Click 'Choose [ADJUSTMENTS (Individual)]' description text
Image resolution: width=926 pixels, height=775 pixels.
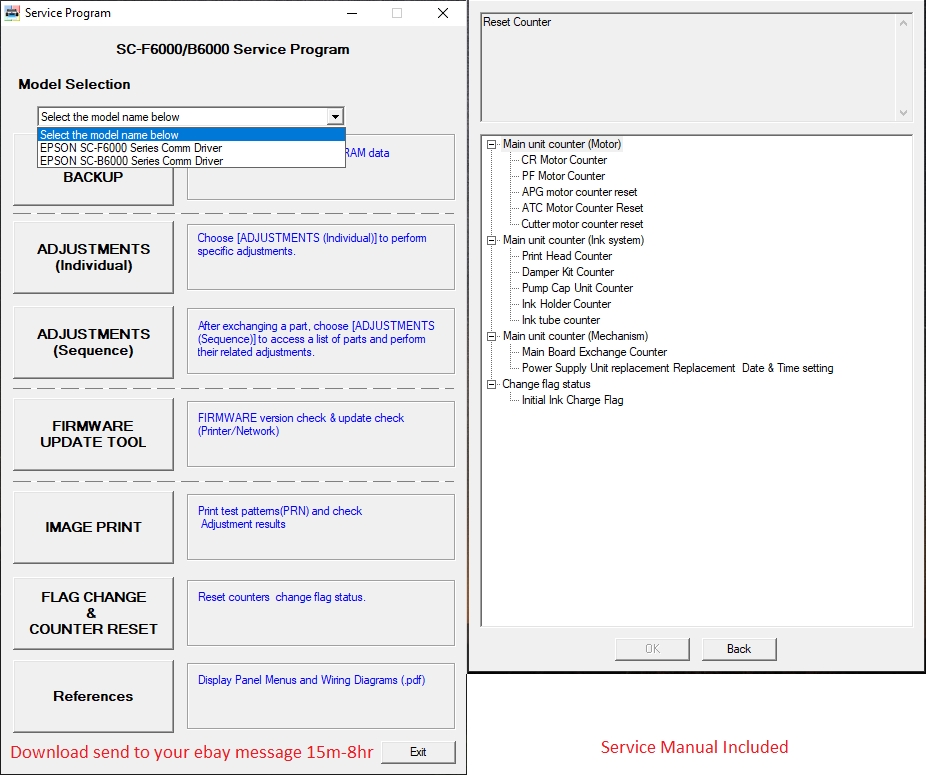click(311, 245)
